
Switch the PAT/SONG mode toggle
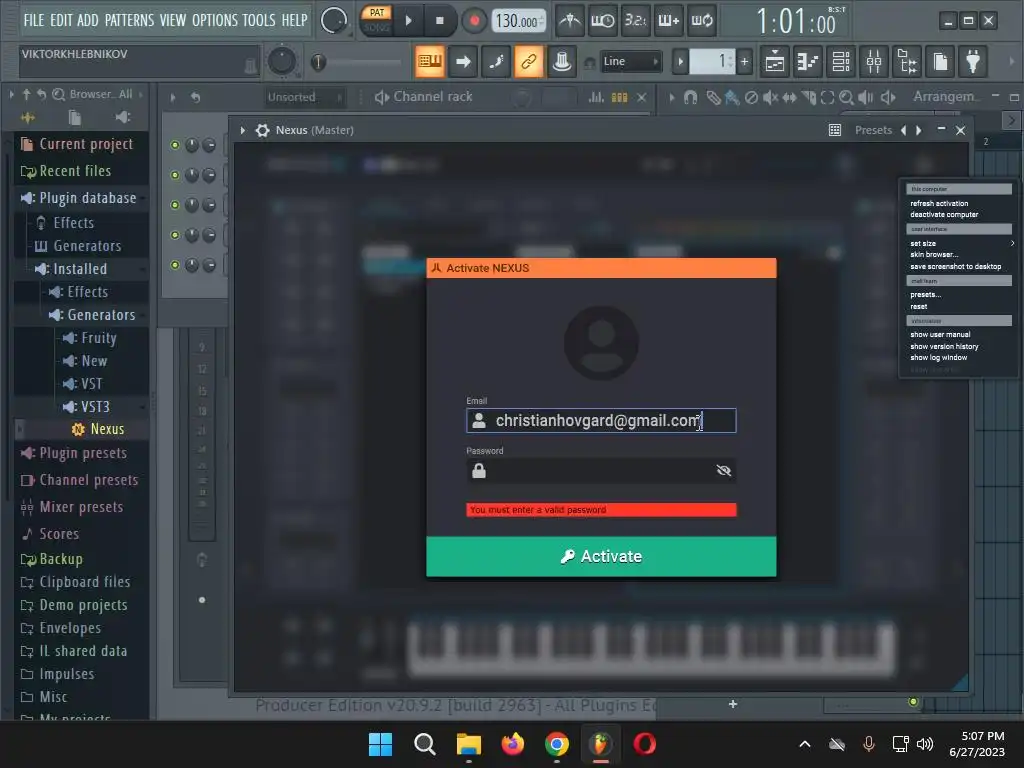click(x=377, y=20)
